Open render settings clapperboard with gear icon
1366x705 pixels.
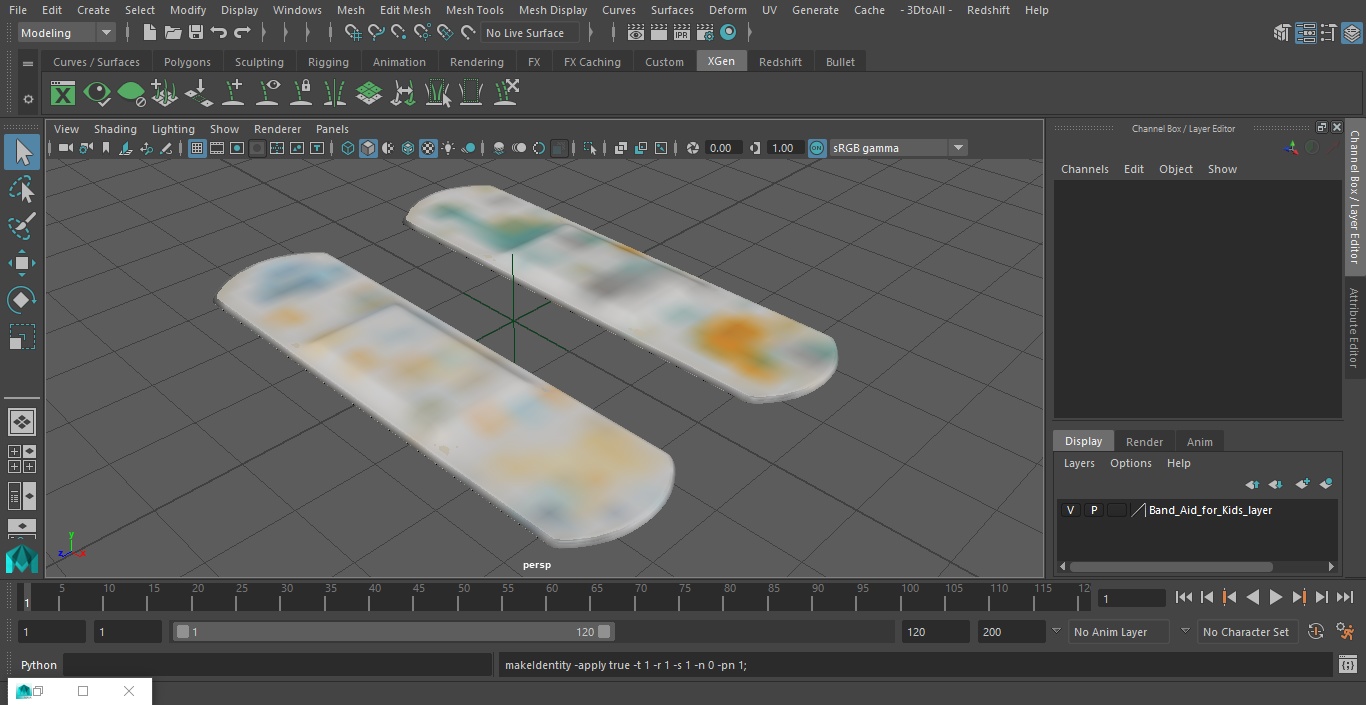pyautogui.click(x=704, y=33)
